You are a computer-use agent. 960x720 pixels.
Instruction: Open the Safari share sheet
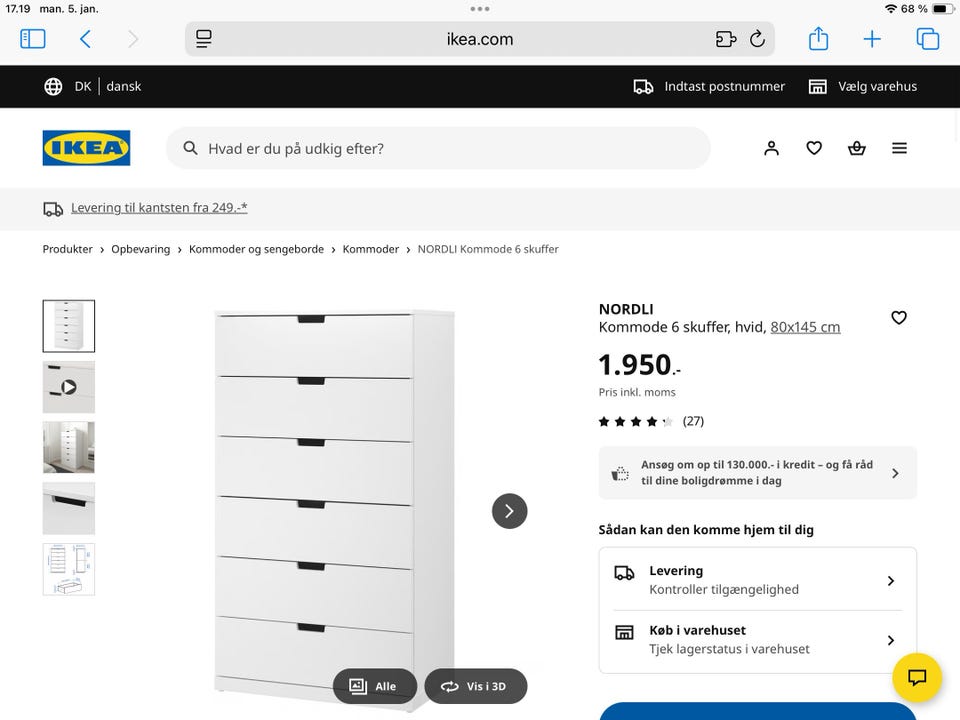[x=819, y=38]
